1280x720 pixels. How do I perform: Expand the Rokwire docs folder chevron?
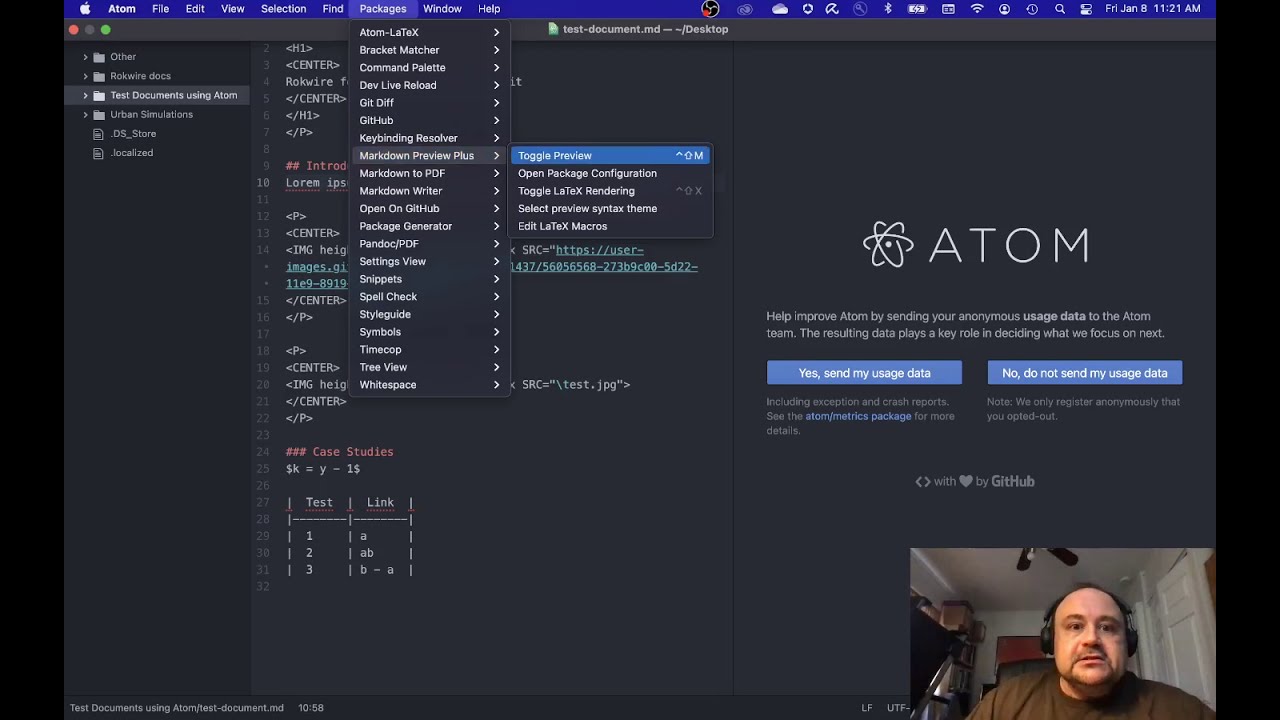pos(85,76)
